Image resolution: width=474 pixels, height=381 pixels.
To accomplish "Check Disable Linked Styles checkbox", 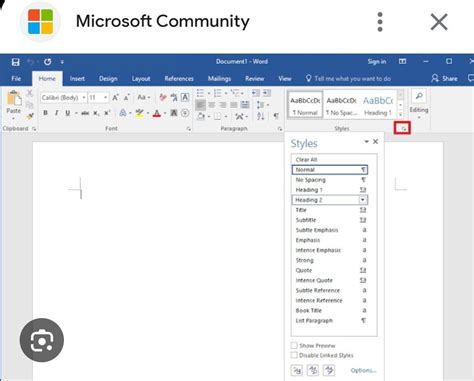I will pyautogui.click(x=294, y=355).
